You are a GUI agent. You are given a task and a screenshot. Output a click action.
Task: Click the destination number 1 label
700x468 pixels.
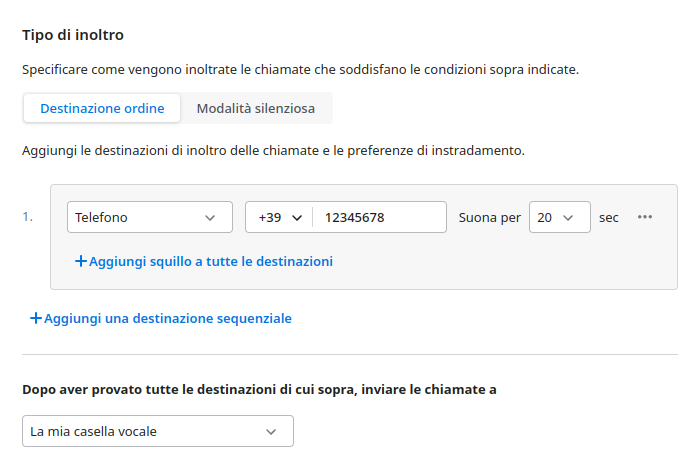(27, 216)
